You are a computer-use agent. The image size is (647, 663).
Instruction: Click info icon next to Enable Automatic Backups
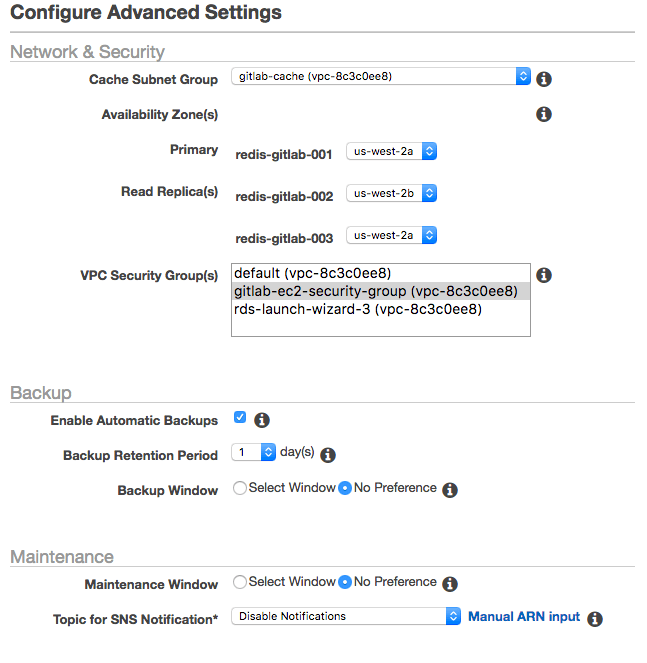pyautogui.click(x=262, y=421)
